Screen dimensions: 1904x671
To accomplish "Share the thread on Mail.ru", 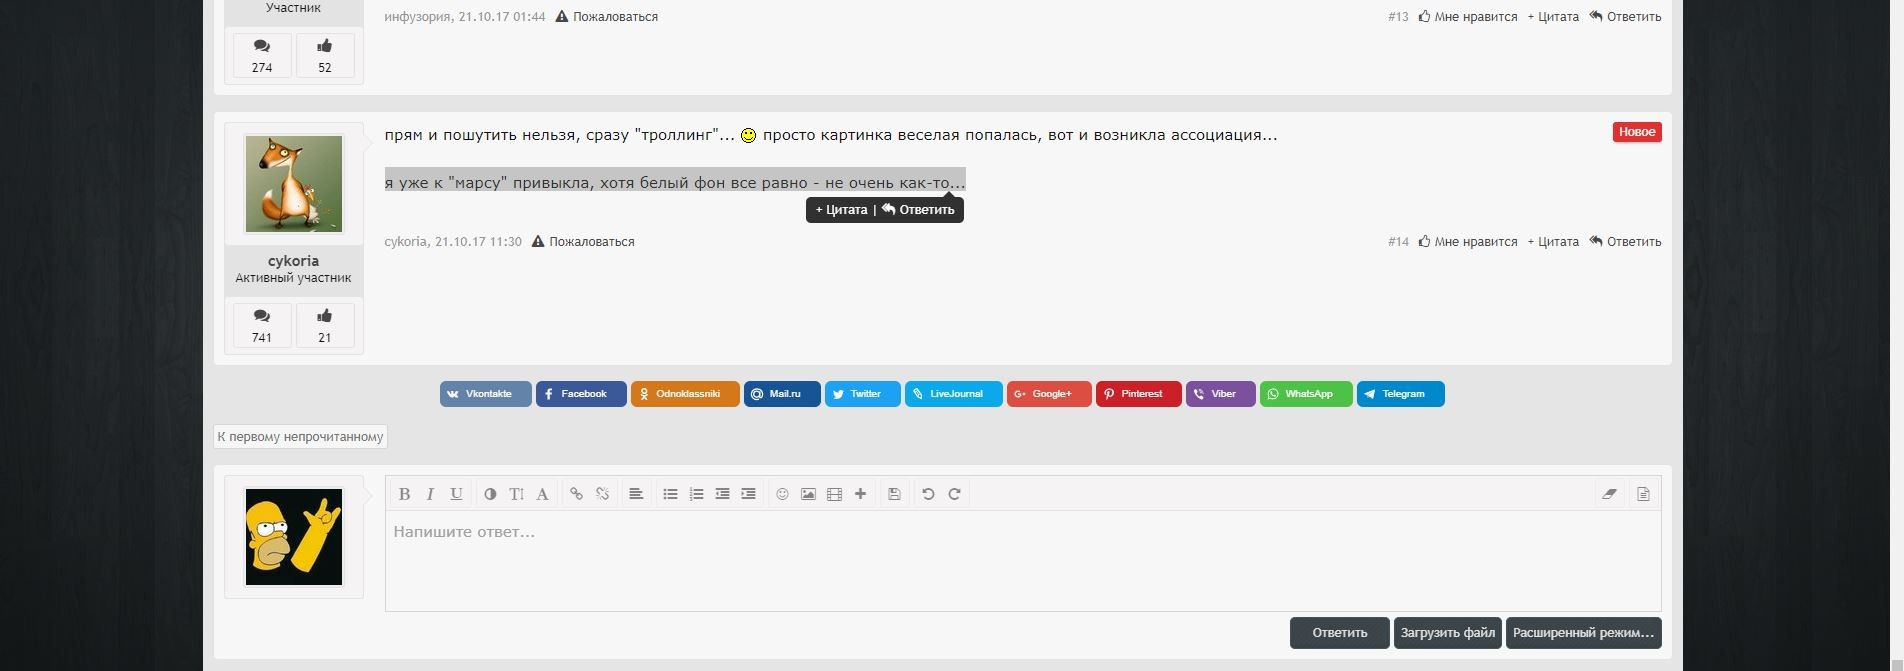I will click(x=782, y=394).
